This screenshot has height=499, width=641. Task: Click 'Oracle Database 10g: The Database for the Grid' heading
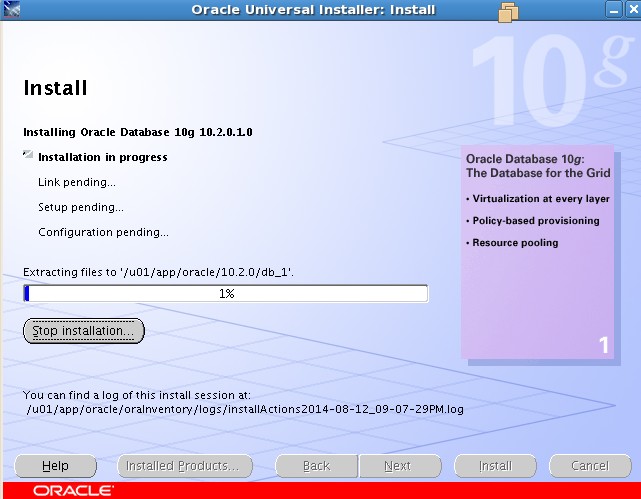coord(538,166)
